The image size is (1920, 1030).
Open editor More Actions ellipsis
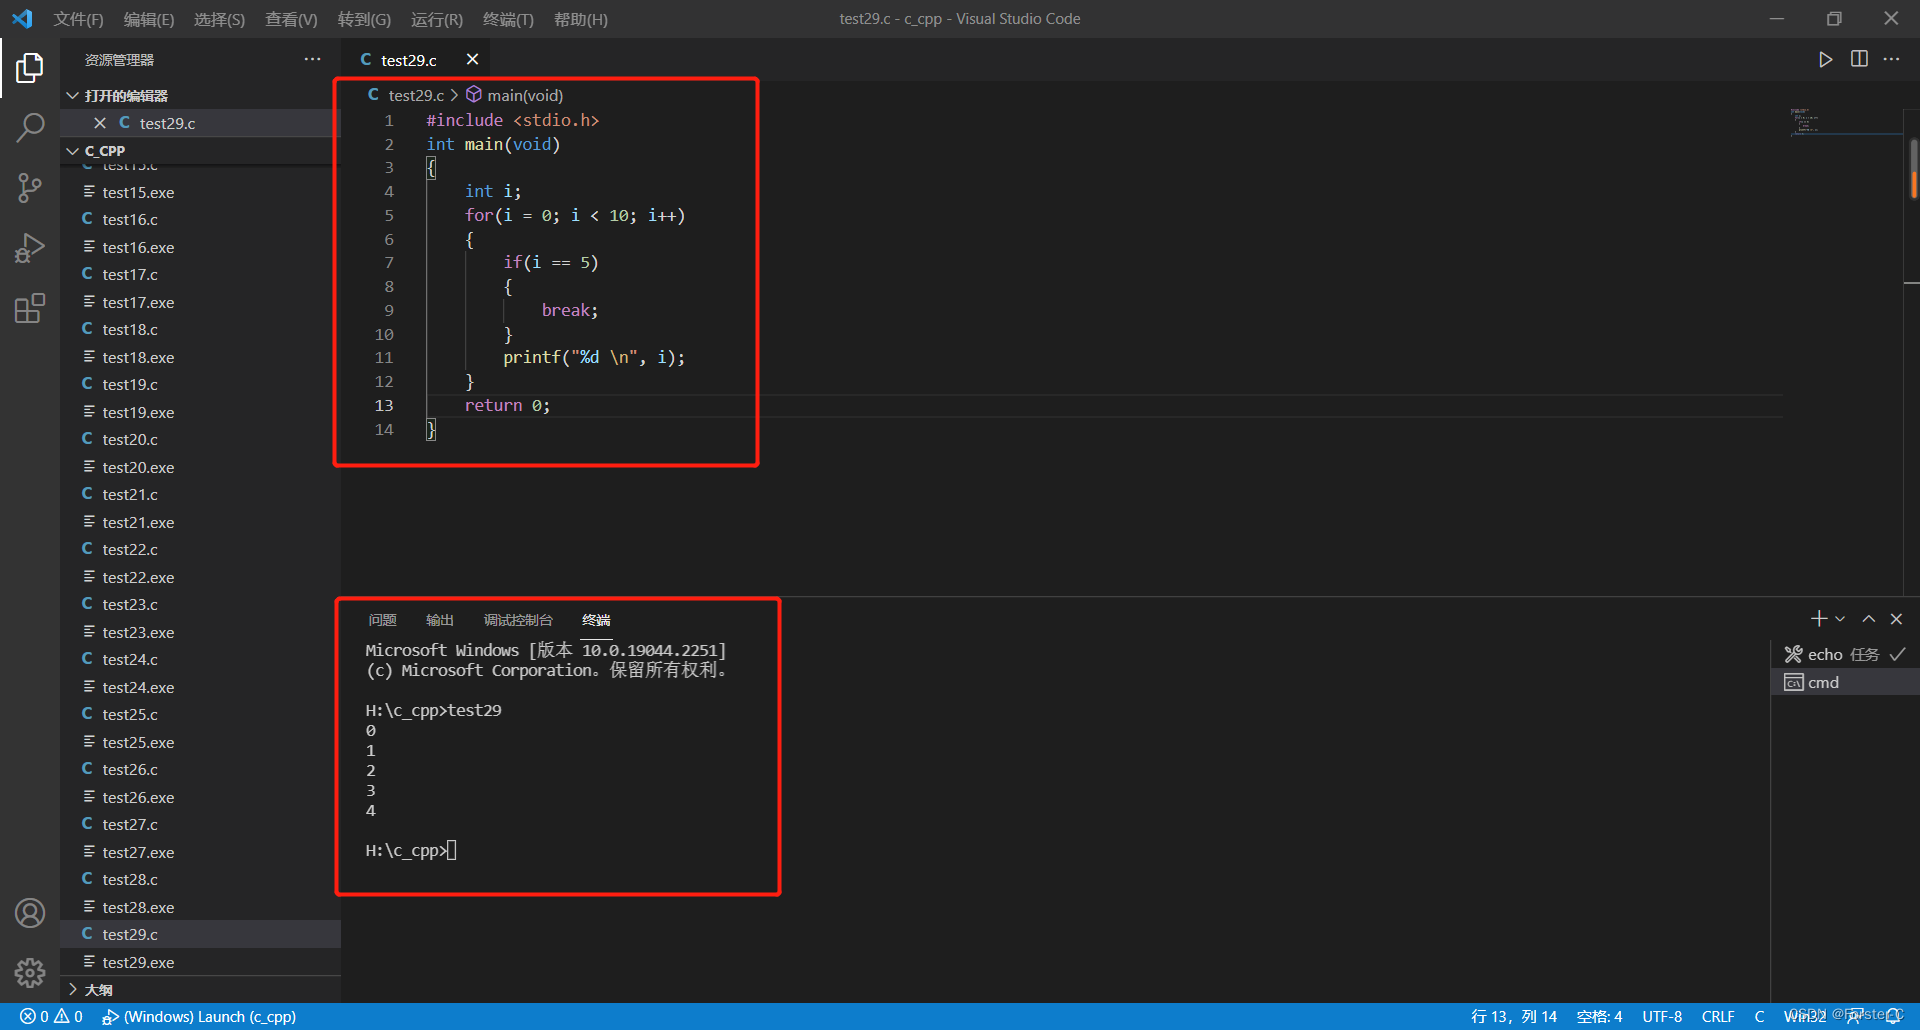click(x=1891, y=59)
